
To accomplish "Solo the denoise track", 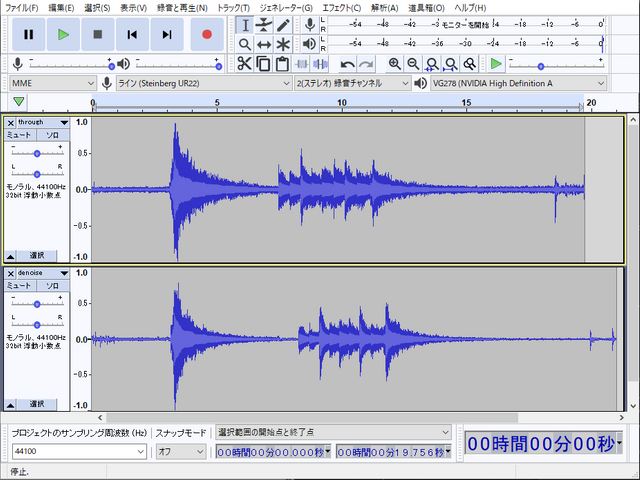I will click(x=53, y=285).
